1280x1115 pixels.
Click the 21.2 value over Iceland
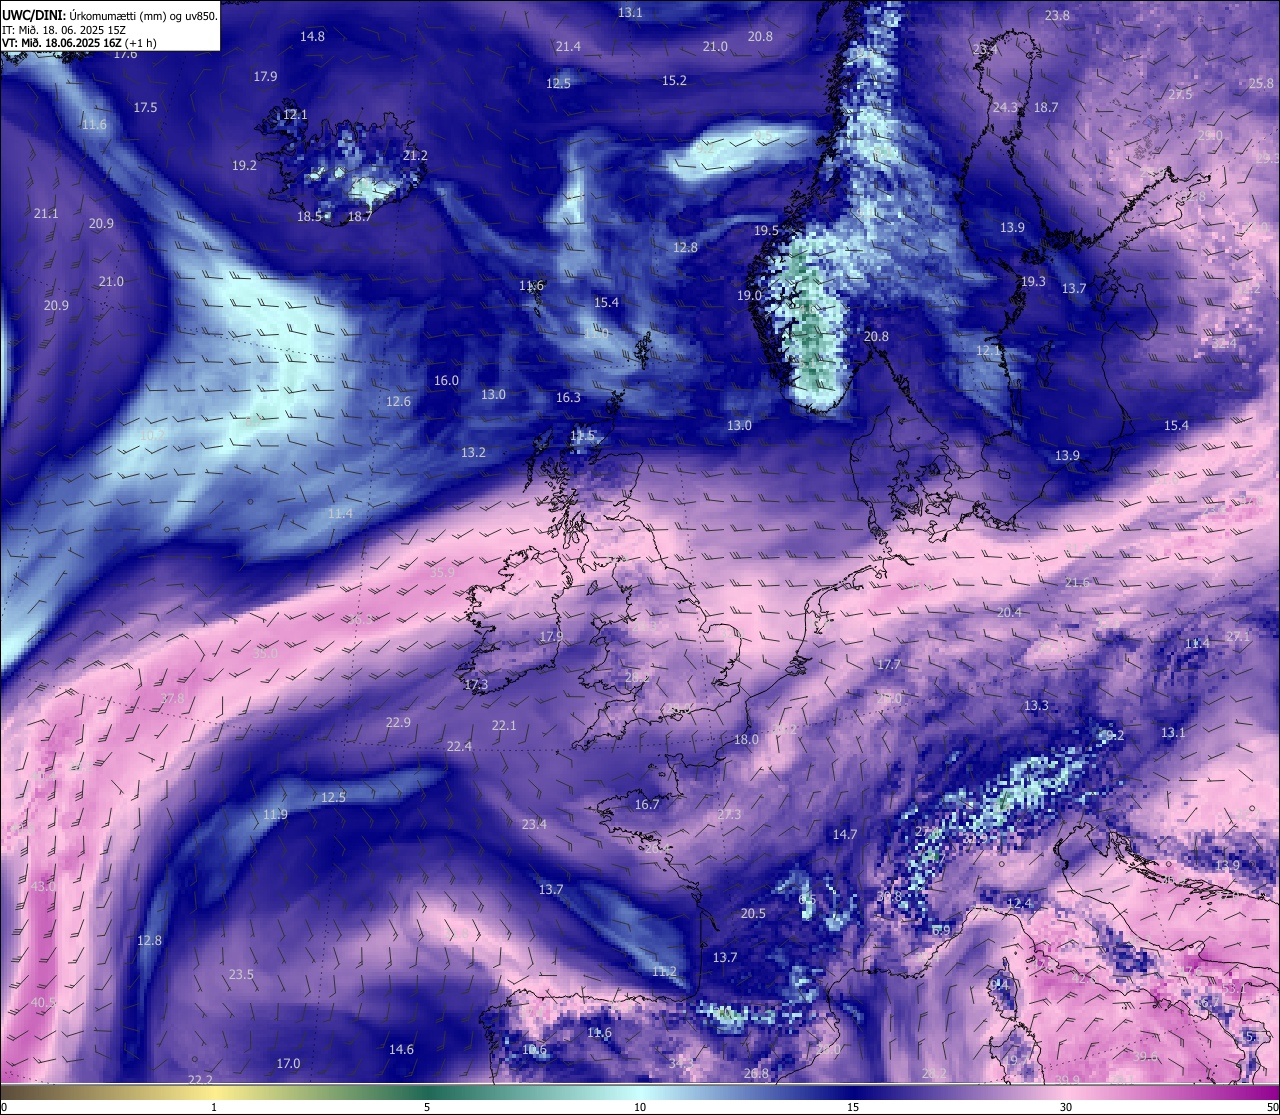pos(415,156)
